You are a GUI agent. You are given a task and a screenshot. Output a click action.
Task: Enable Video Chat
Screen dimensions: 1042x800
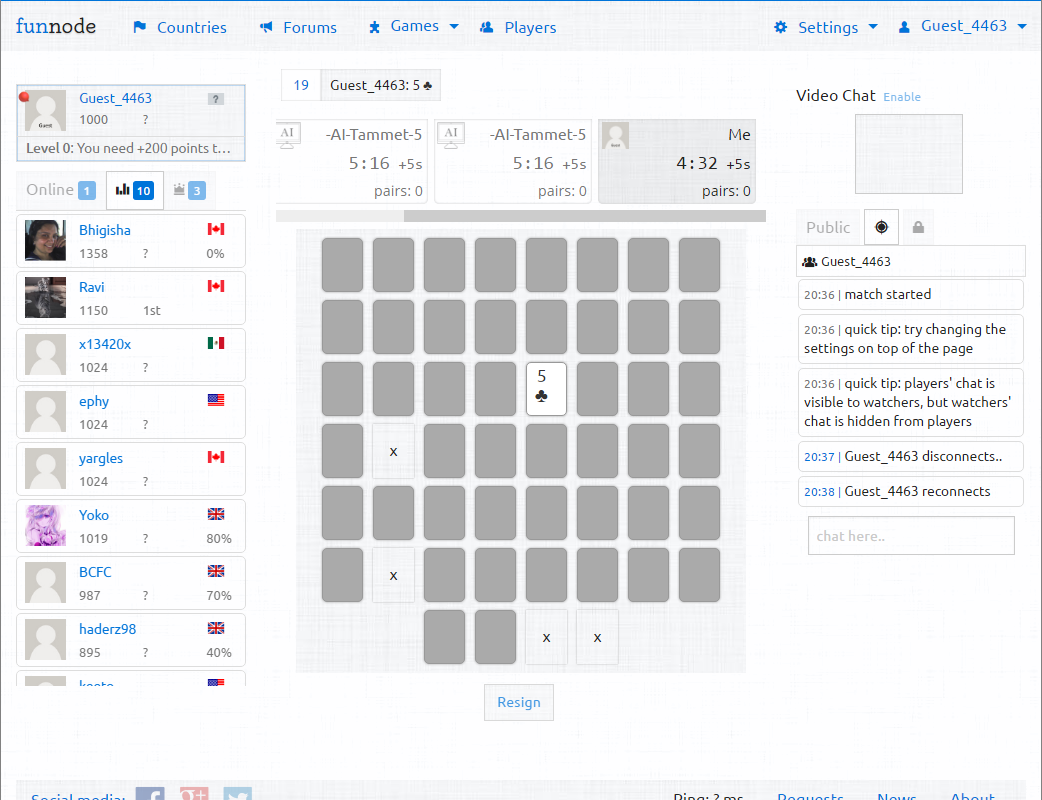pyautogui.click(x=902, y=97)
